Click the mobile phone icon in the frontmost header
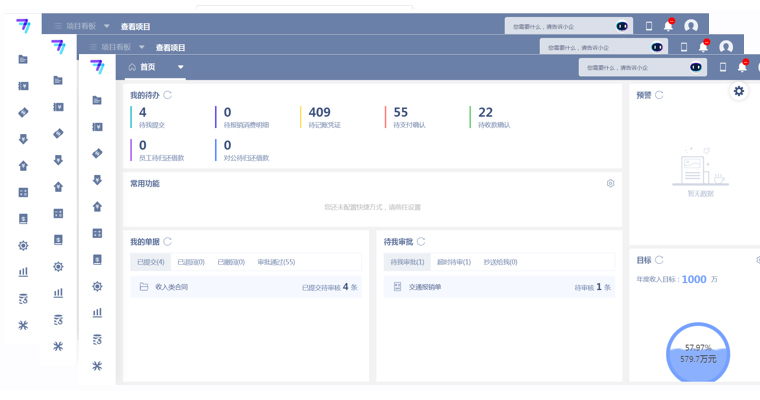The image size is (760, 400). tap(723, 67)
